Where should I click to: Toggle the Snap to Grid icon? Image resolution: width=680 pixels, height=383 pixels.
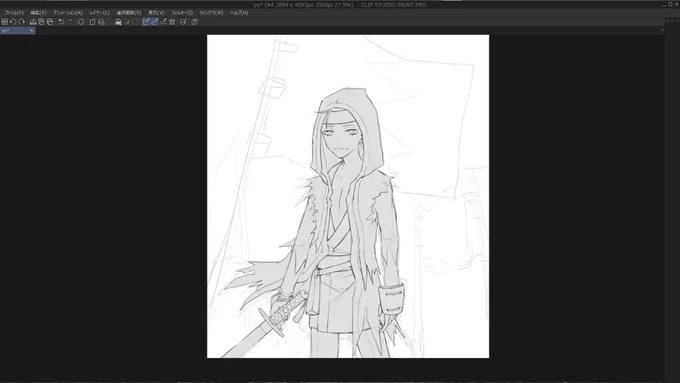pos(163,22)
